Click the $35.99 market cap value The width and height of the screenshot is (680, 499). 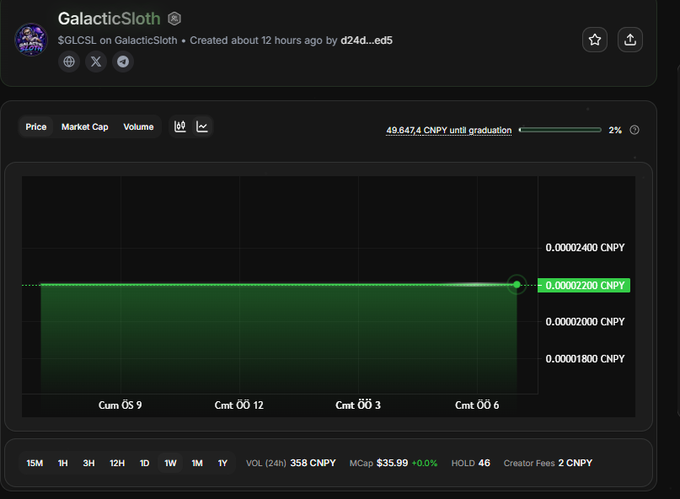pyautogui.click(x=392, y=463)
